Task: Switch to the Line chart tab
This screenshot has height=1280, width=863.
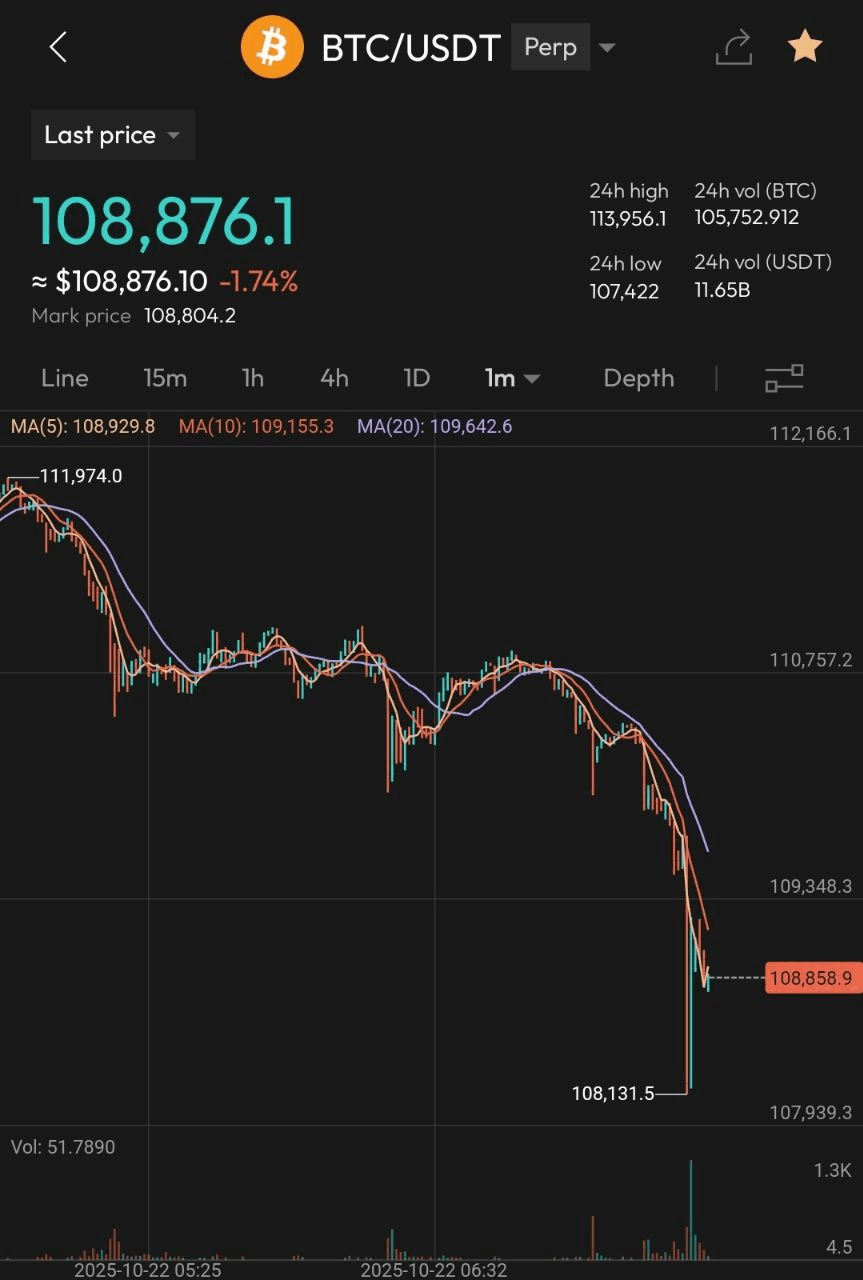Action: [x=65, y=378]
